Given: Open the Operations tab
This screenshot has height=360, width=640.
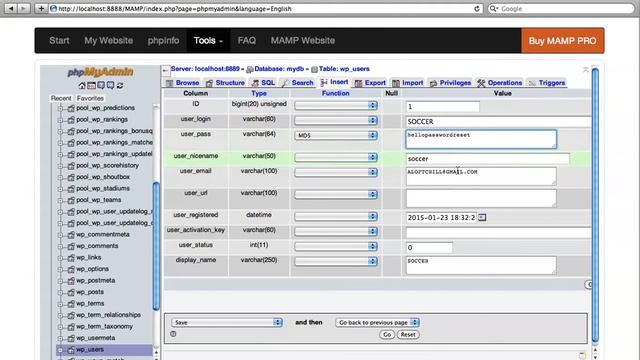Looking at the screenshot, I should 500,83.
